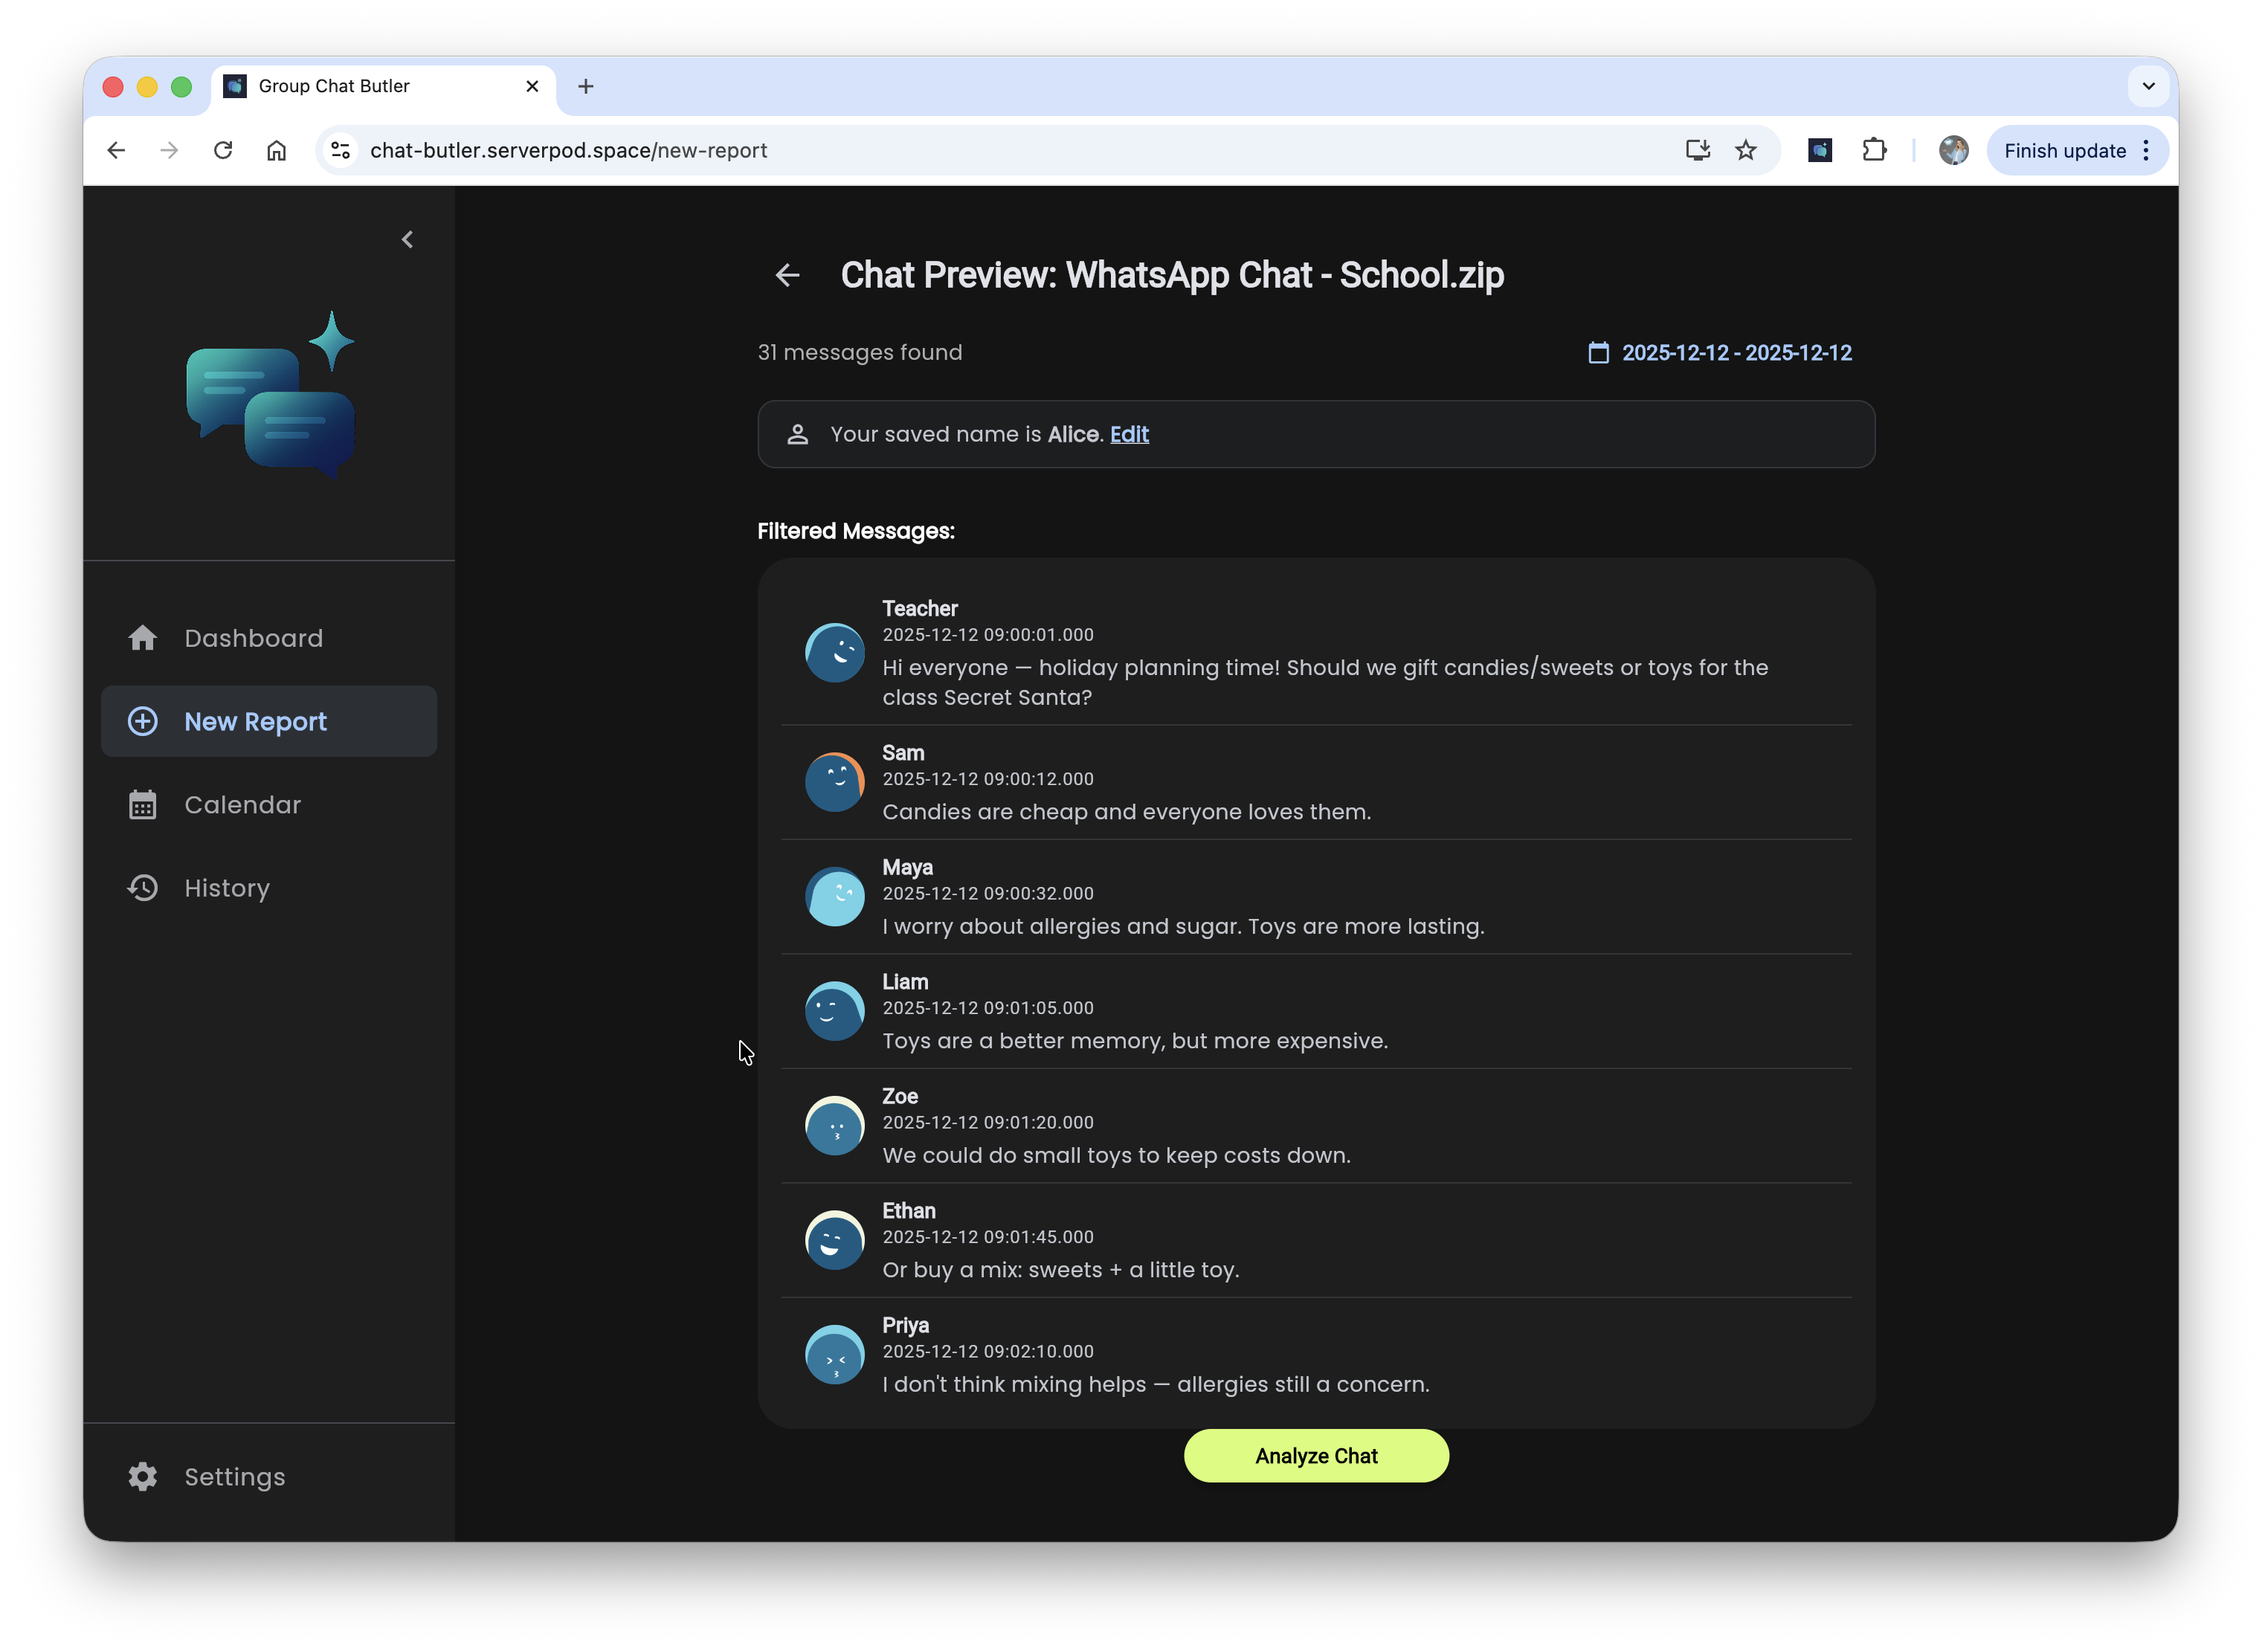Click the install app icon in the address bar
The image size is (2262, 1652).
pos(1697,150)
